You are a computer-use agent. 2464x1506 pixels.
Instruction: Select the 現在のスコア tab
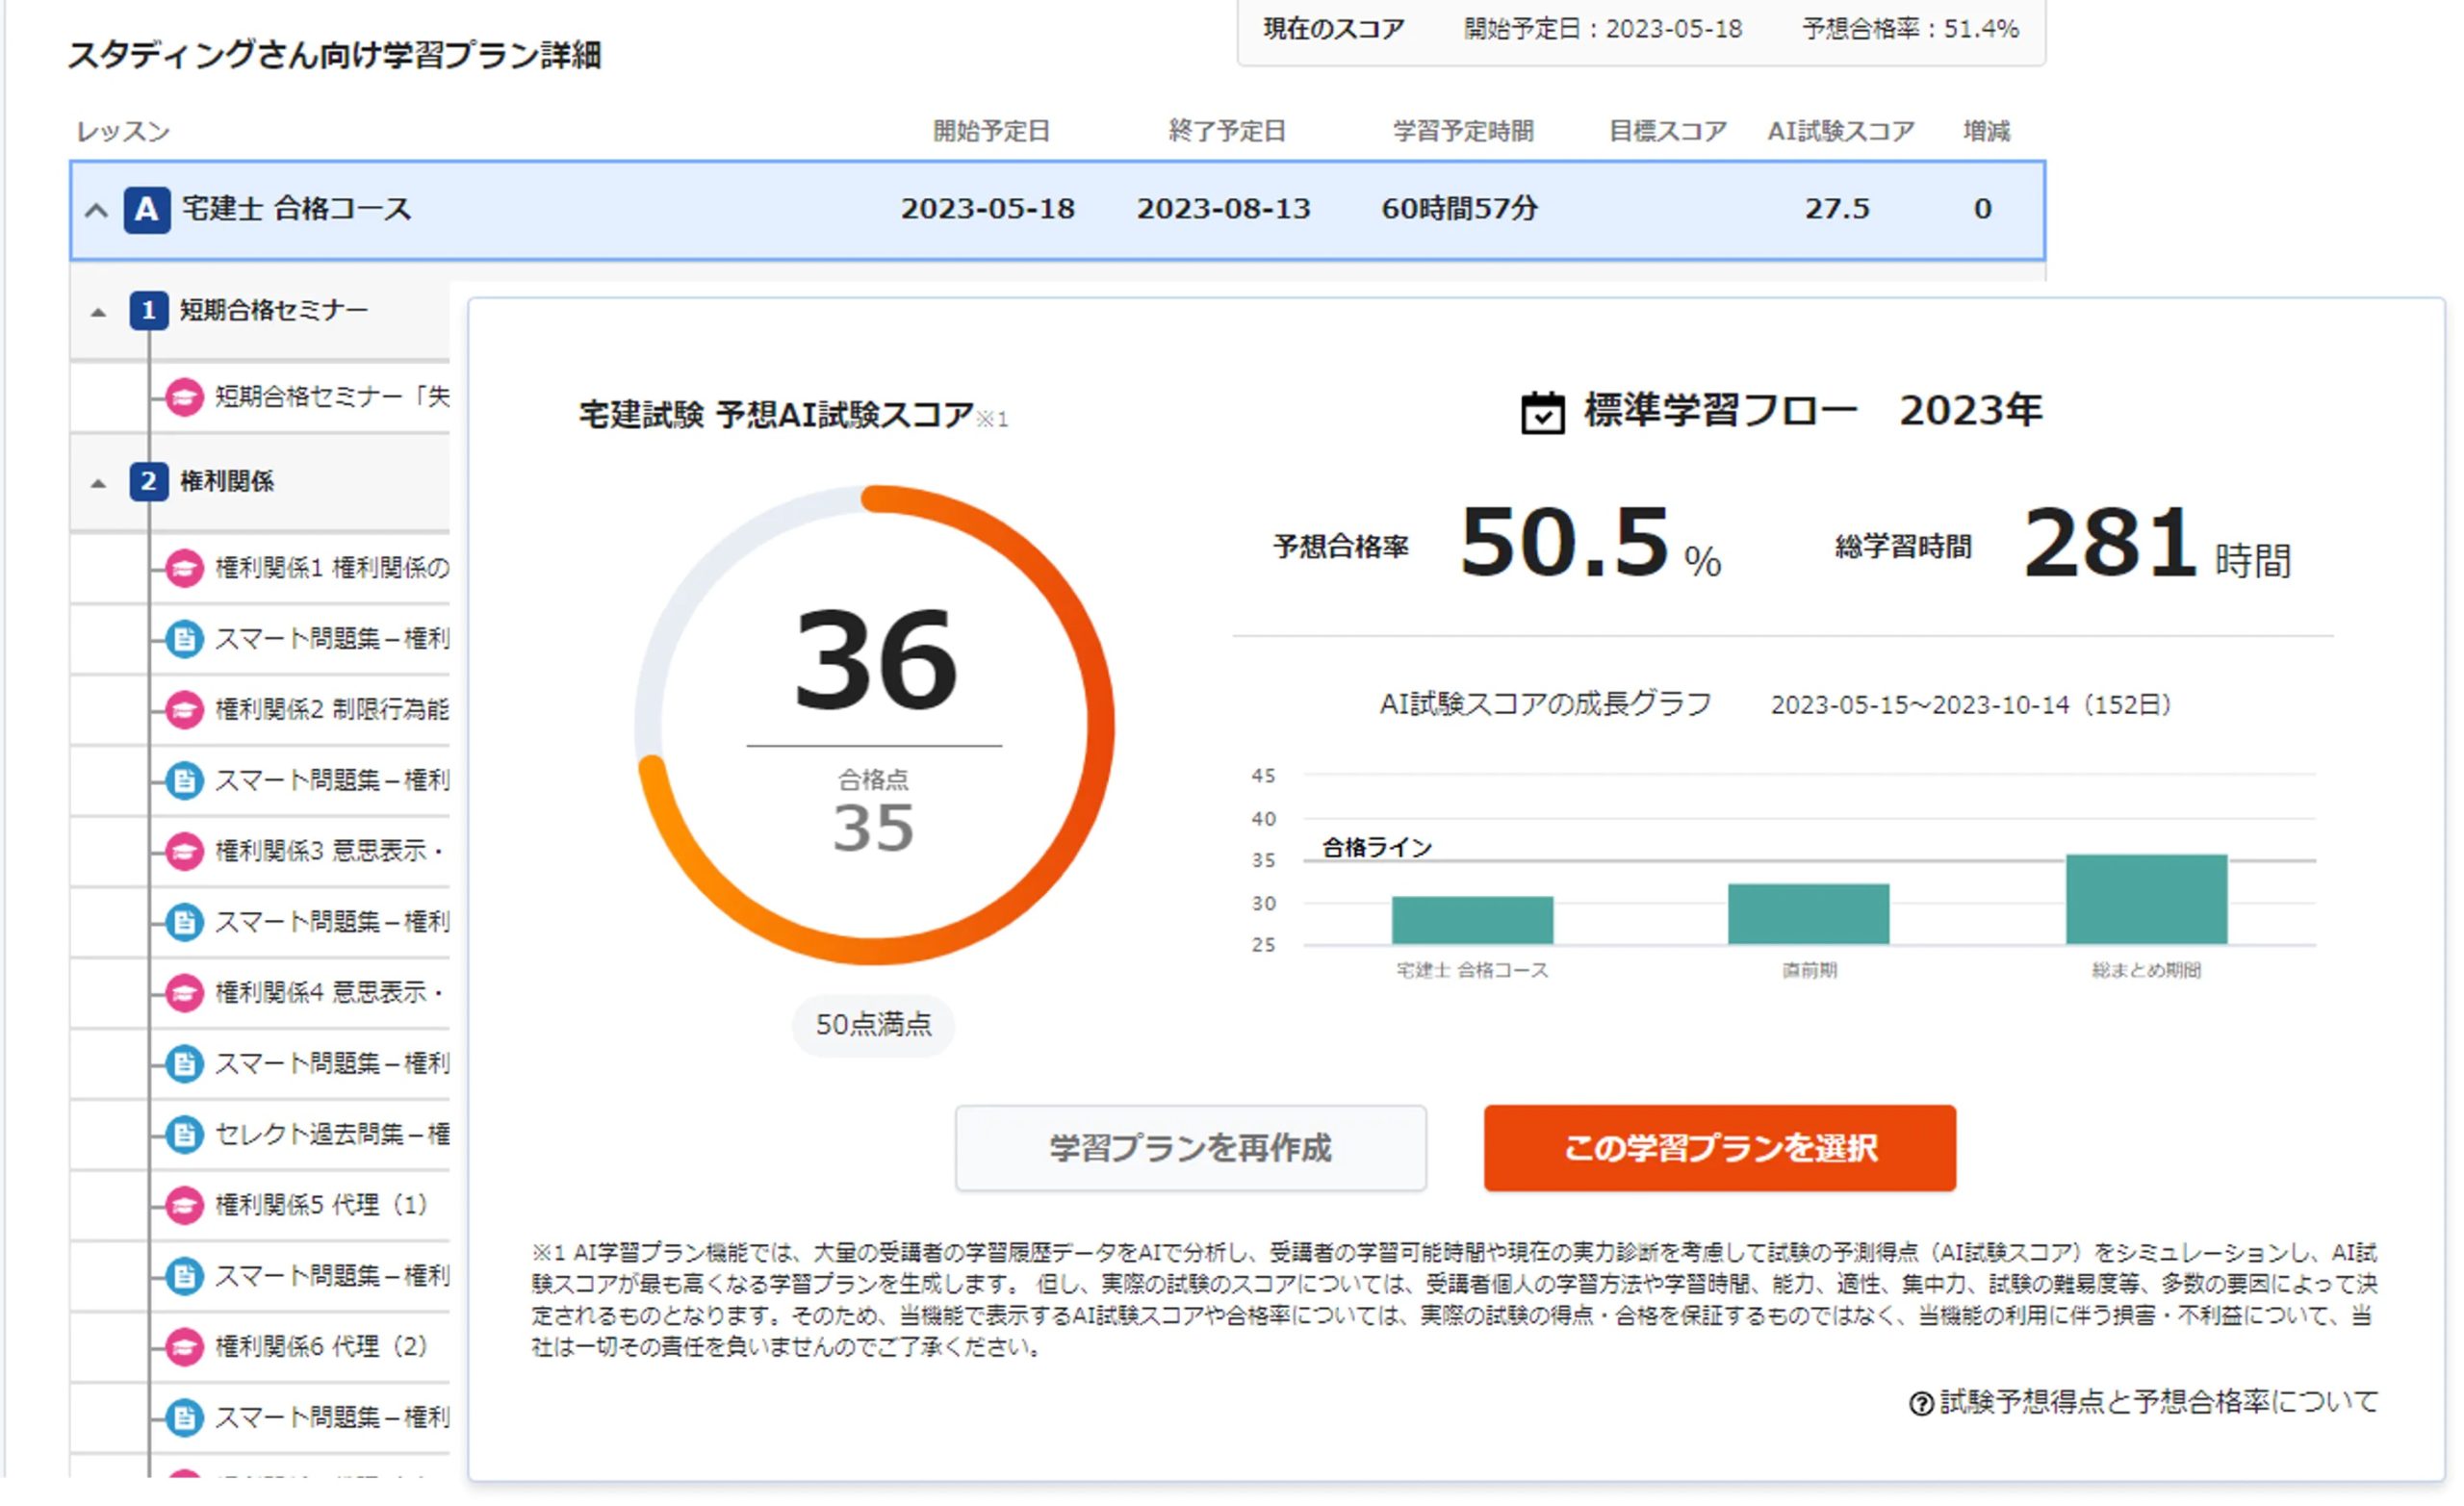point(1335,29)
